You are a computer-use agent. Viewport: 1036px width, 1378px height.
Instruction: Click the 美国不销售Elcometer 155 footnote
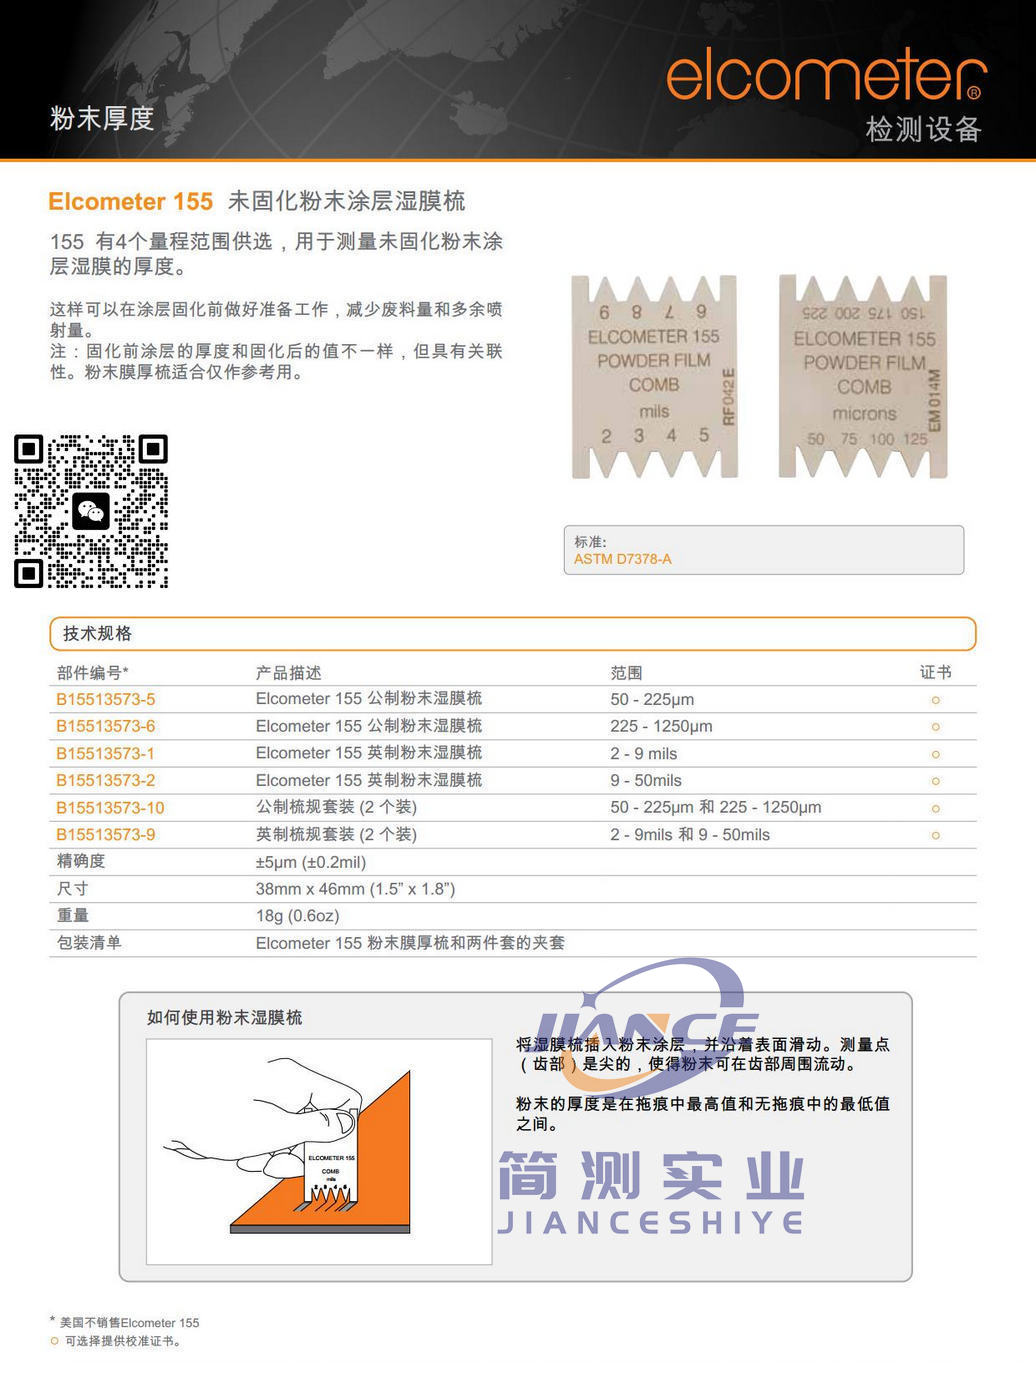click(125, 1322)
